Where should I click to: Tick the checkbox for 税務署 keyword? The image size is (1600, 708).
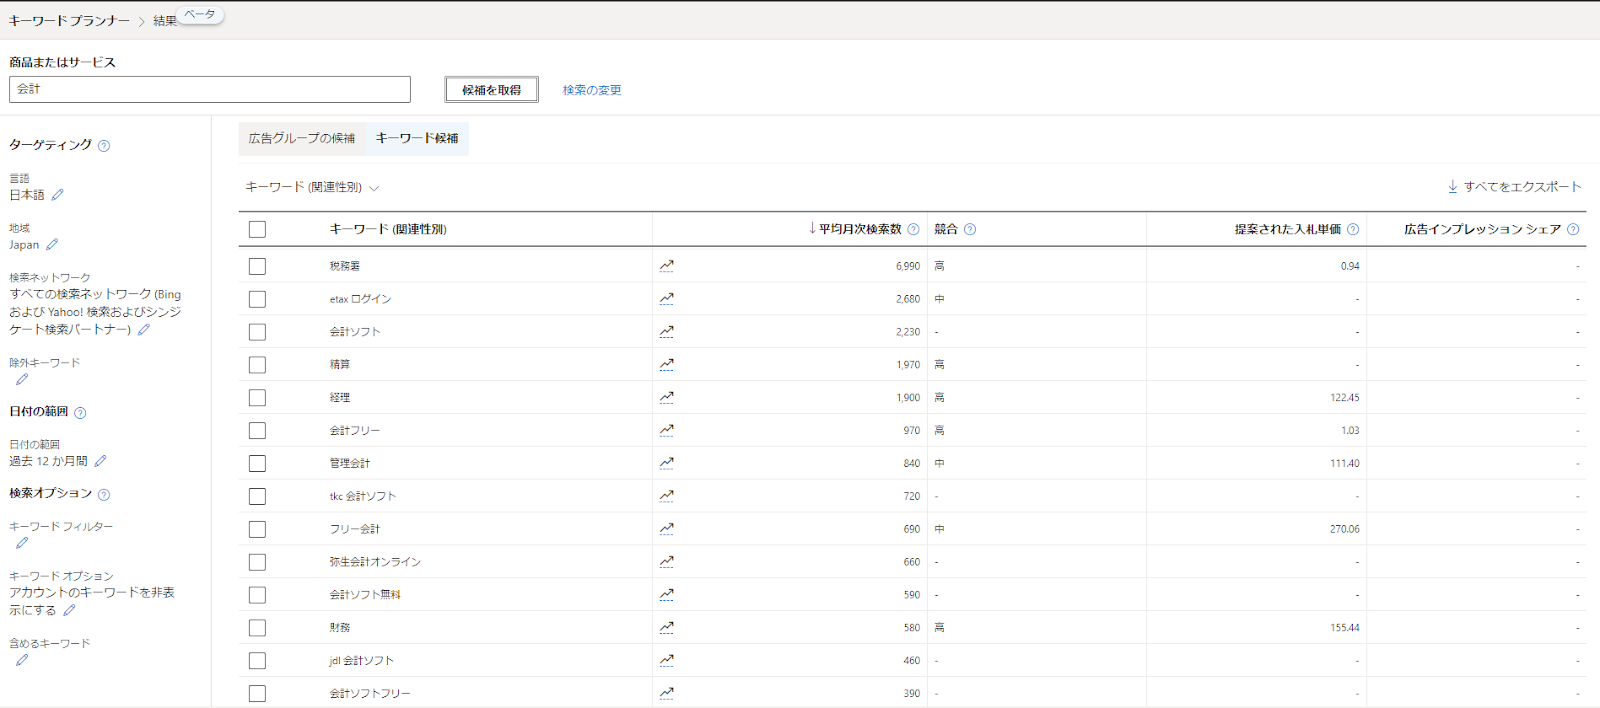(x=257, y=266)
